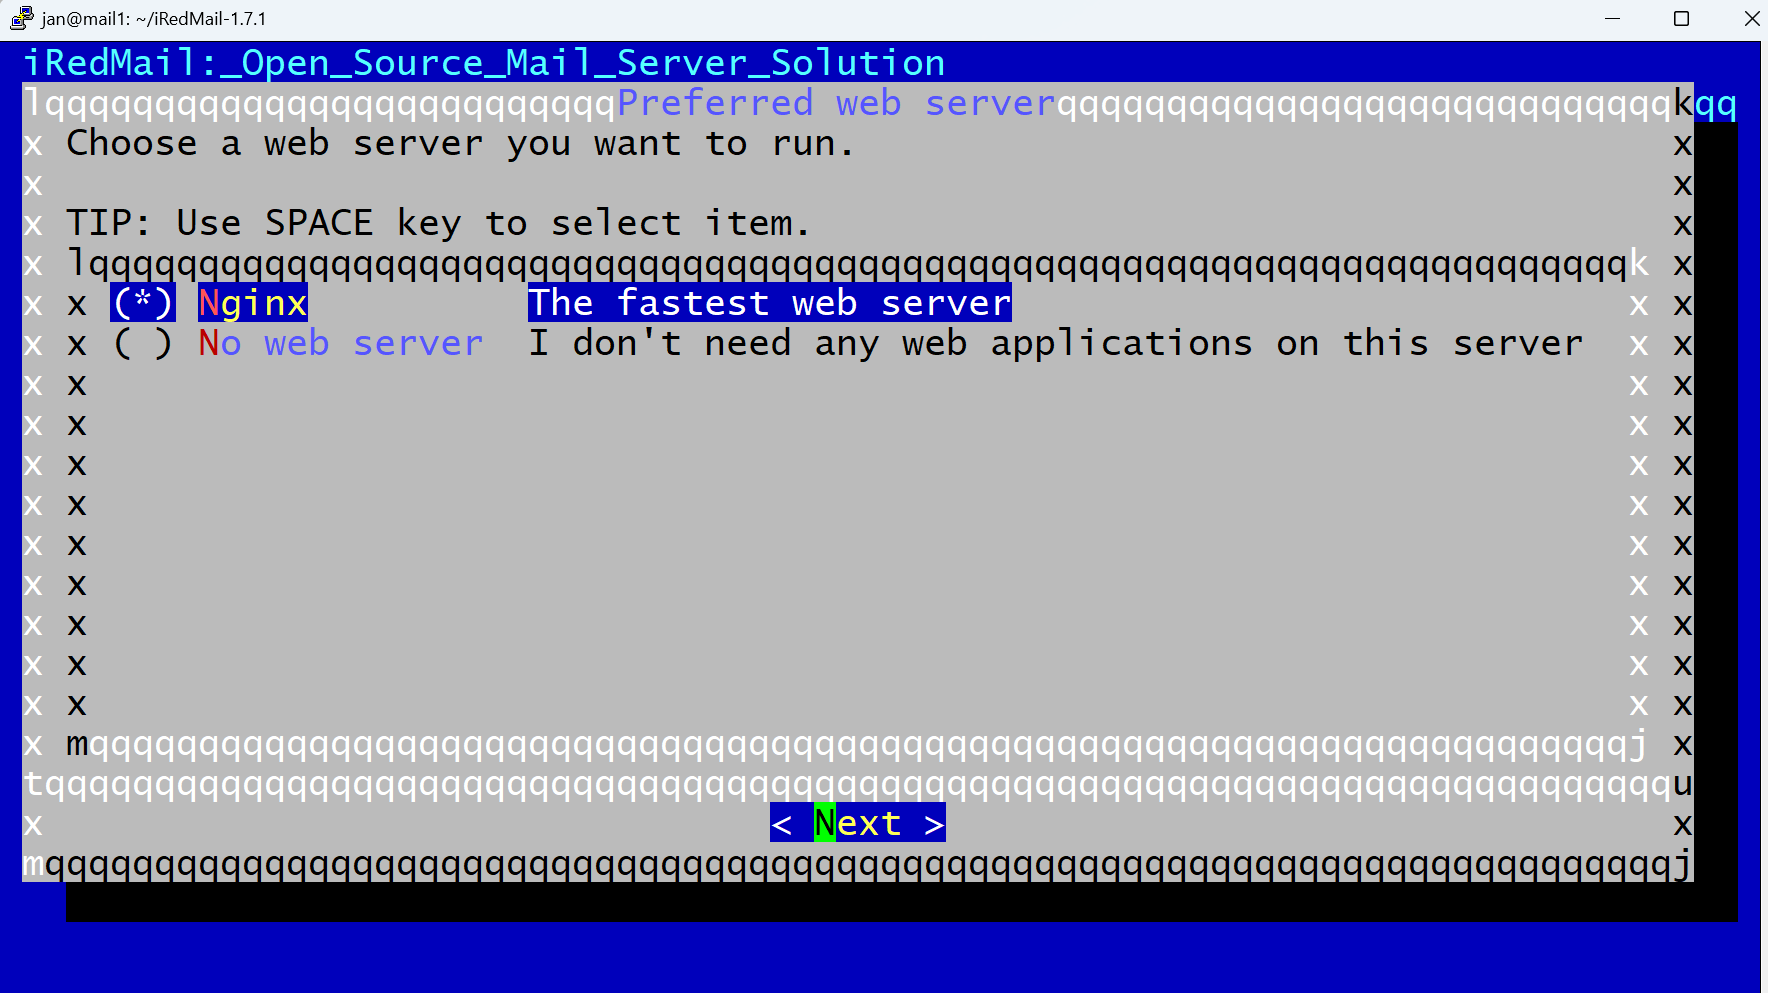Select the No web server radio button
This screenshot has width=1768, height=993.
143,343
